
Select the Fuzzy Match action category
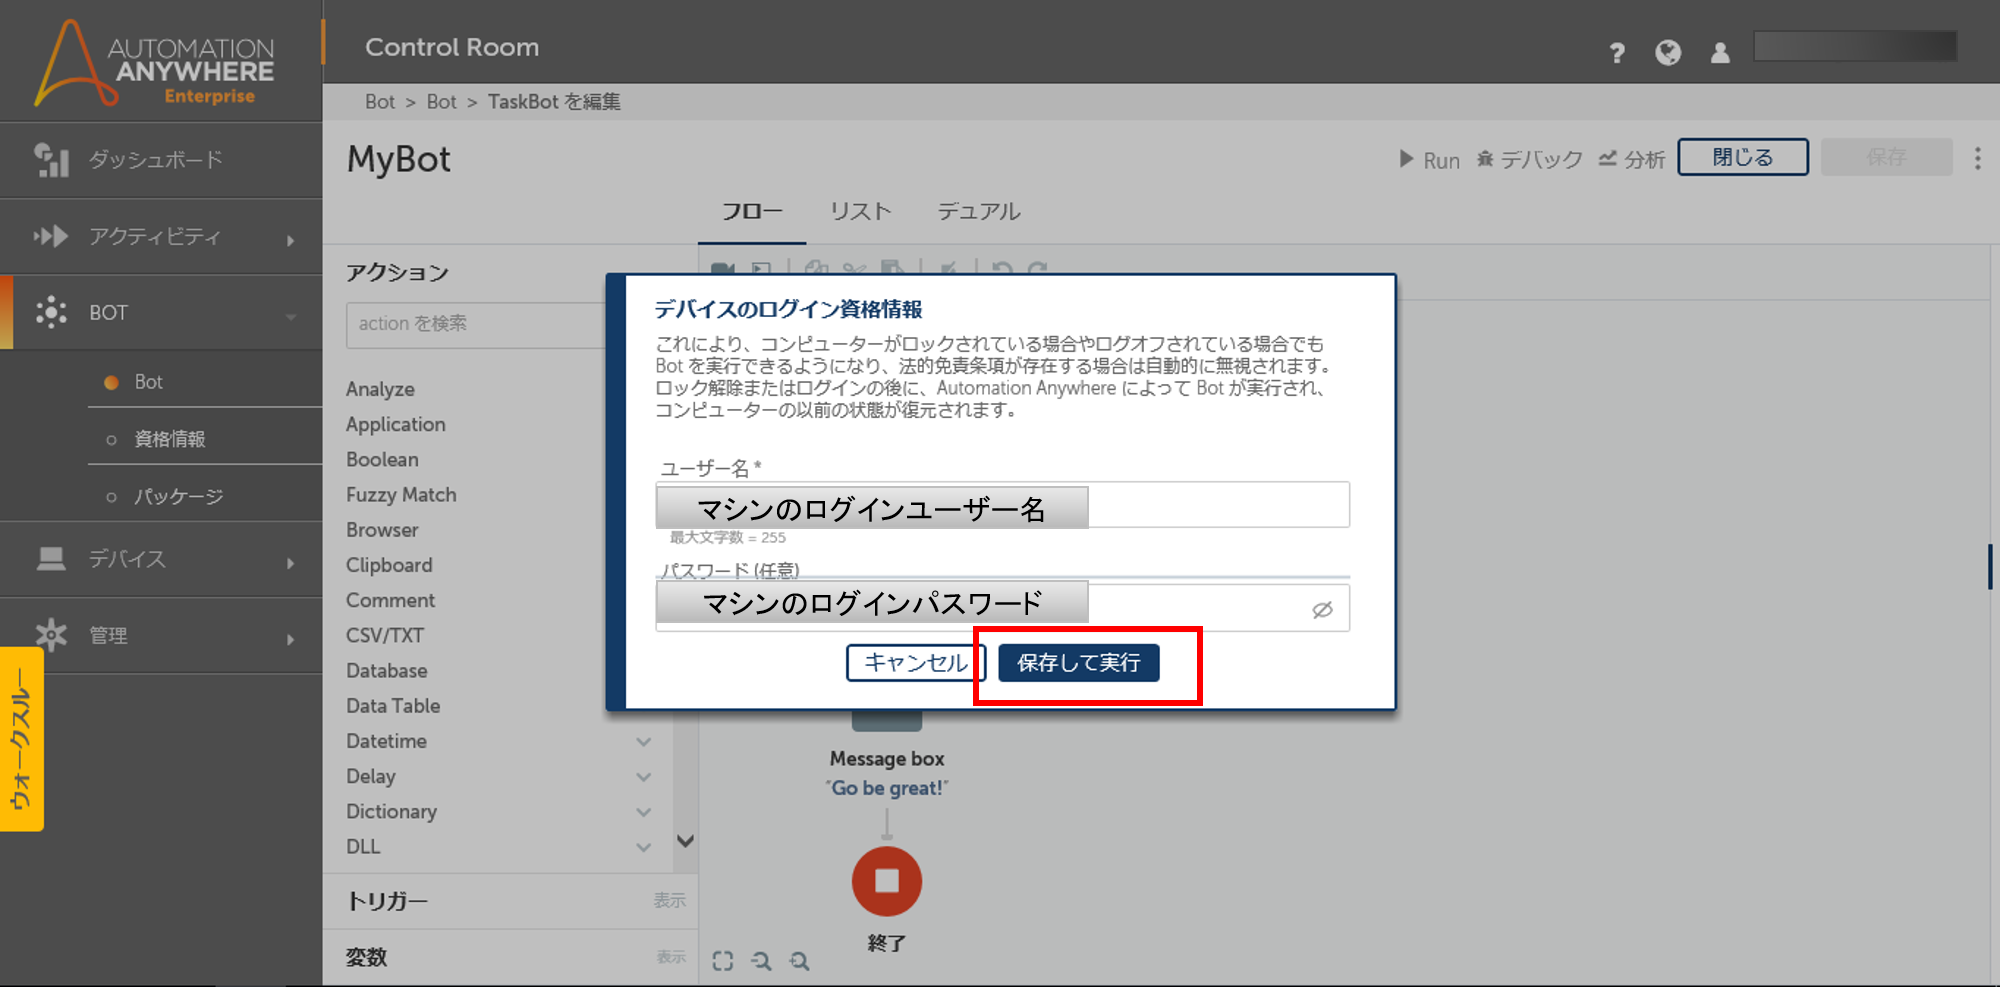(x=401, y=495)
